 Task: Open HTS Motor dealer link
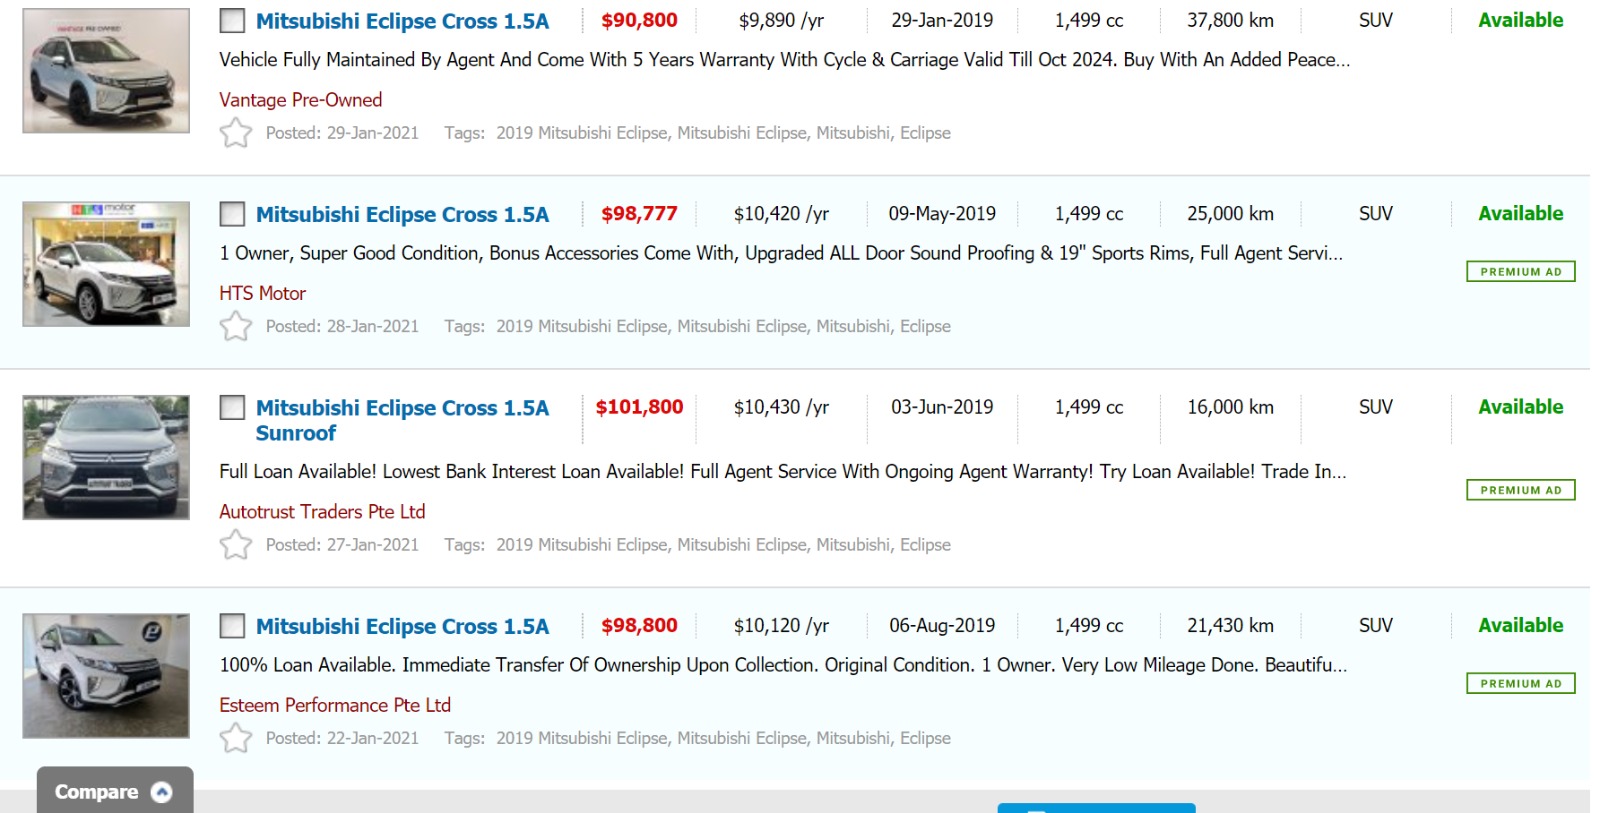pyautogui.click(x=262, y=293)
